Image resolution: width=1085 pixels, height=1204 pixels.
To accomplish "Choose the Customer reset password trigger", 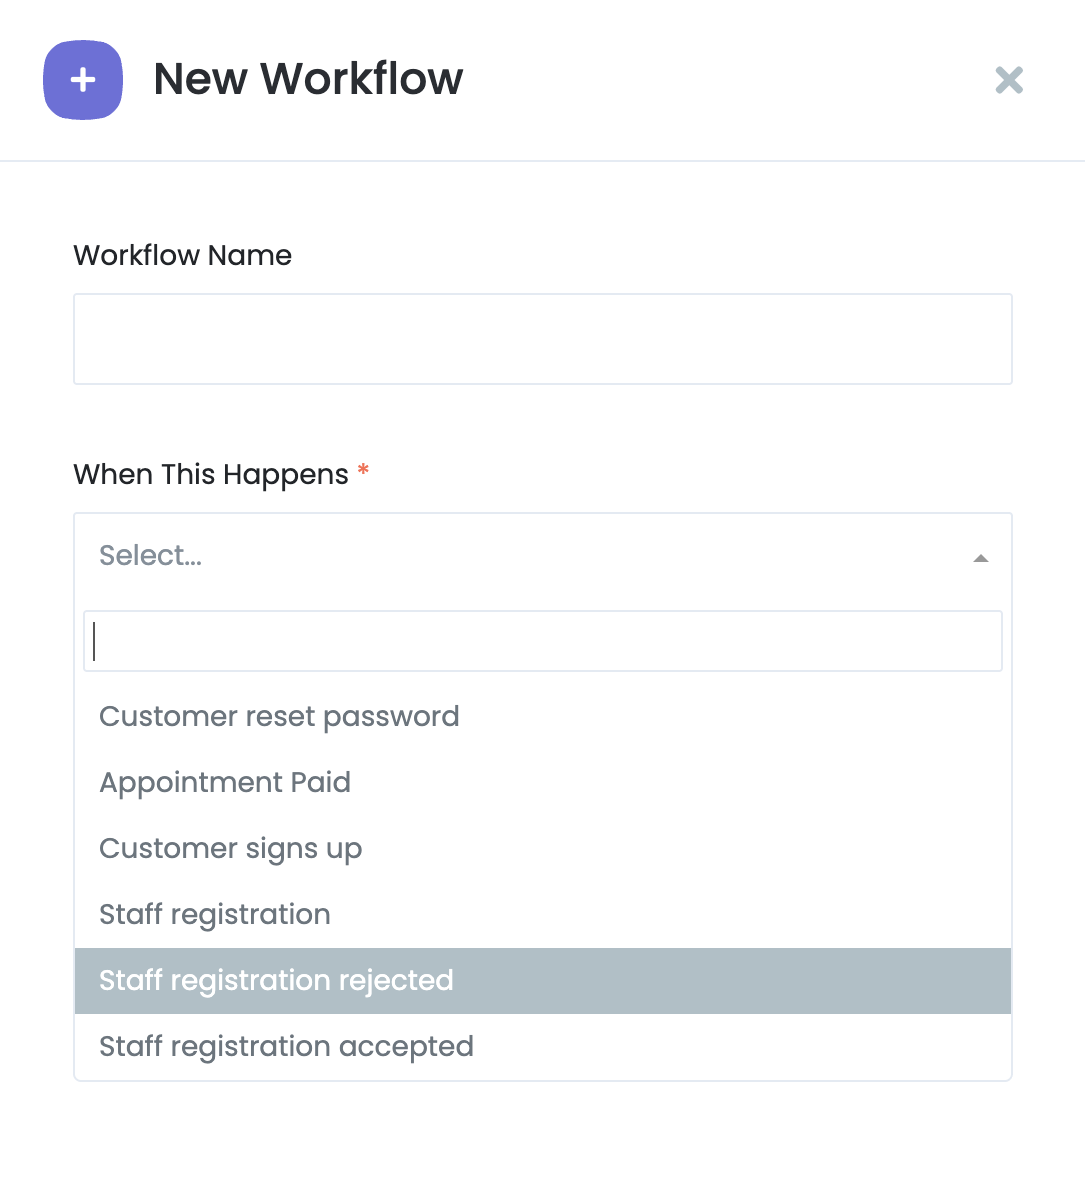I will 279,717.
